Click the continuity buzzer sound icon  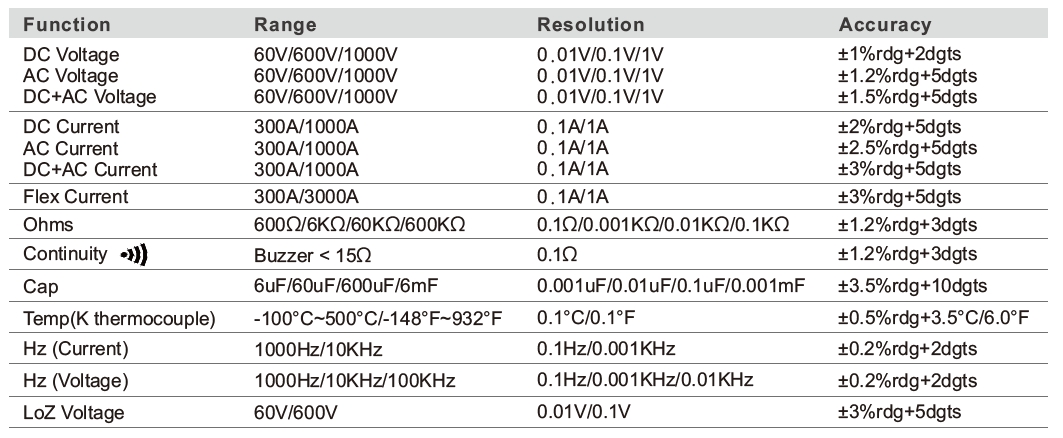point(134,256)
